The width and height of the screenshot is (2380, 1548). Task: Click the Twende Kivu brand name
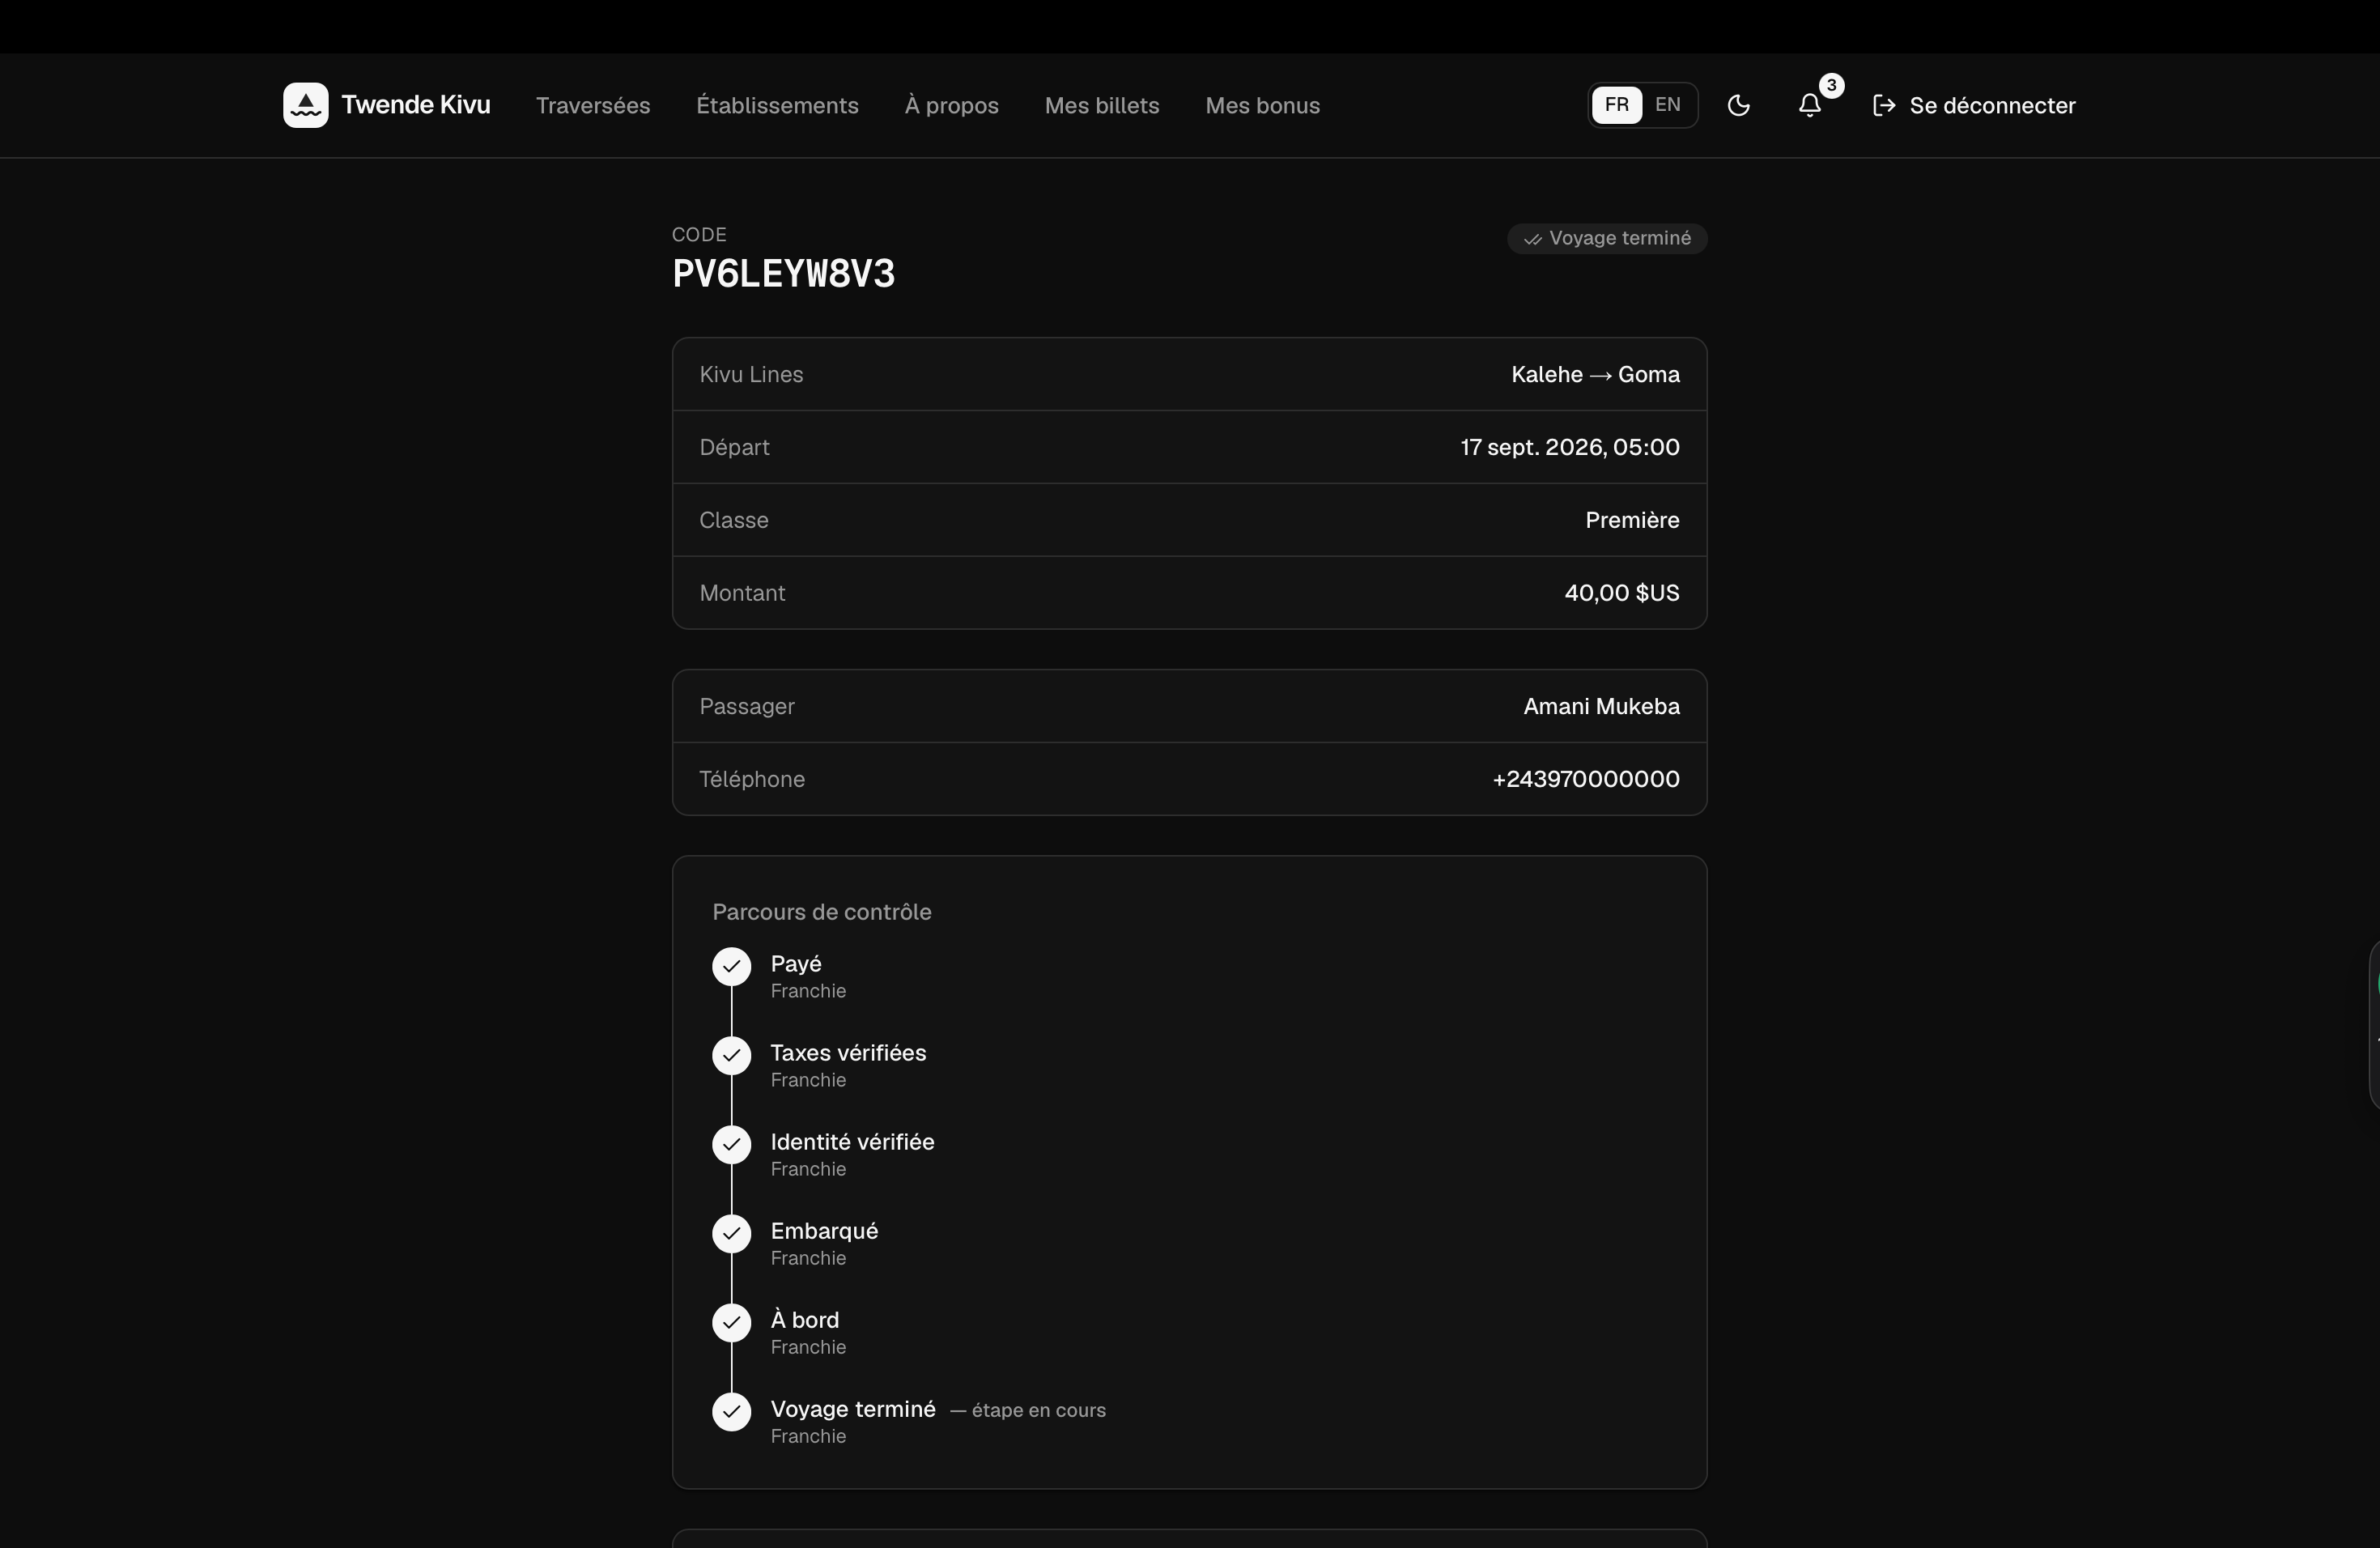click(416, 105)
